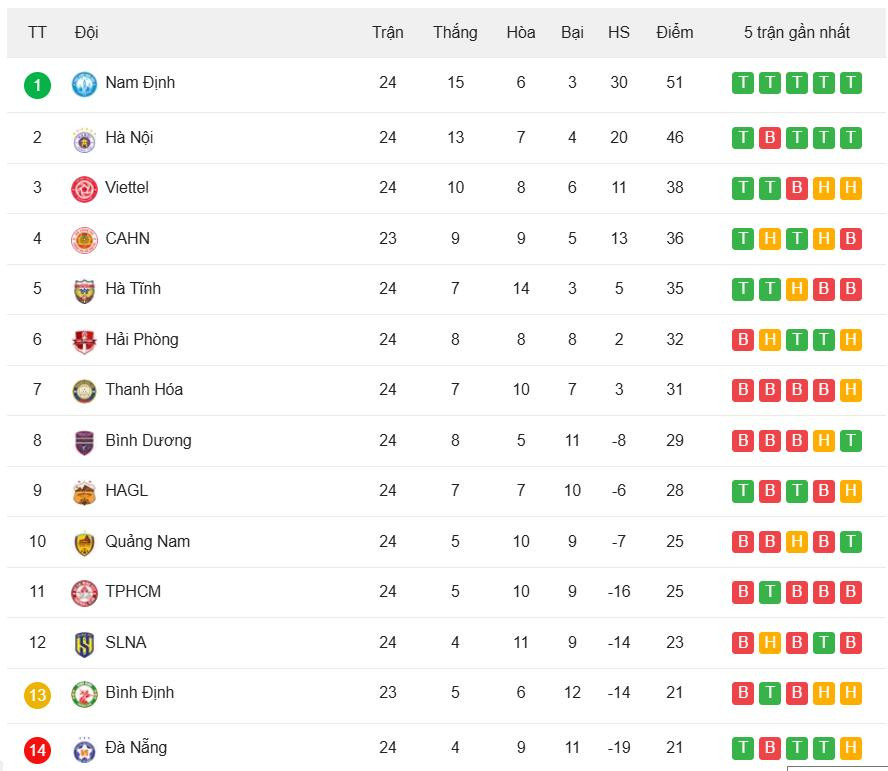Click the HAGL team crest

[84, 492]
